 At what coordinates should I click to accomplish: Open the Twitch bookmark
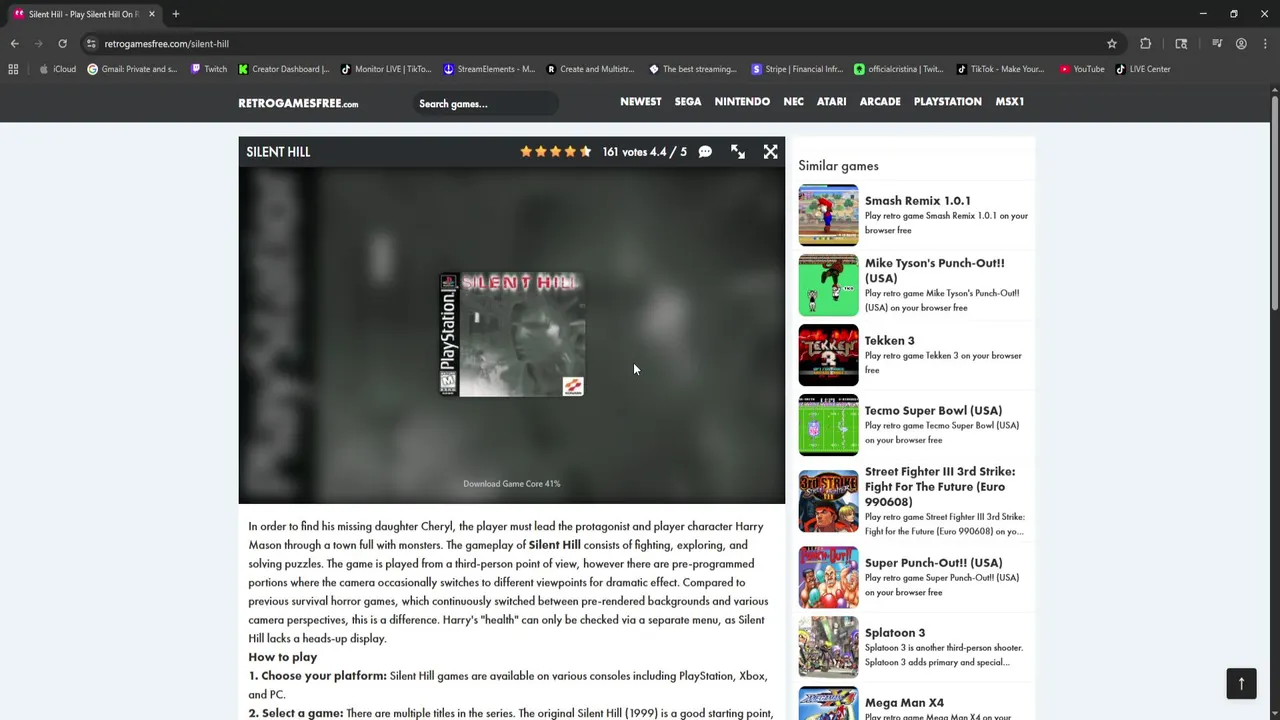(209, 69)
